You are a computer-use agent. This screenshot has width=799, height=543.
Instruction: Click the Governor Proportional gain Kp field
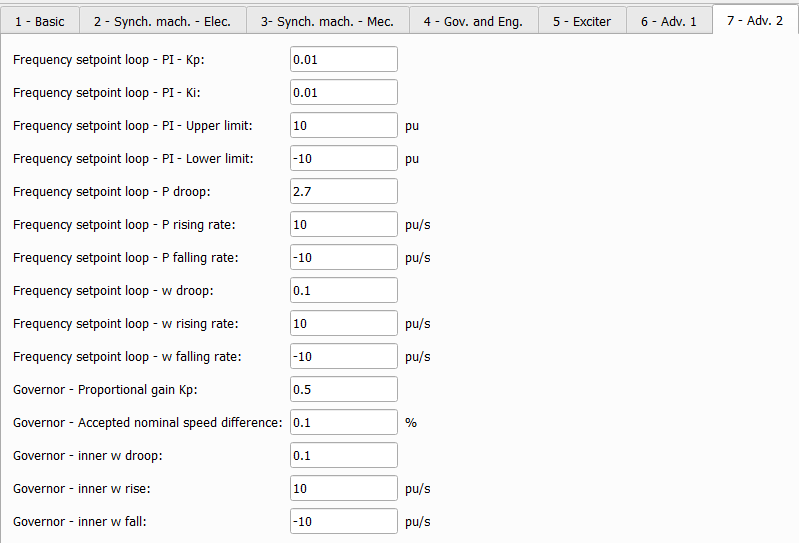(x=343, y=390)
